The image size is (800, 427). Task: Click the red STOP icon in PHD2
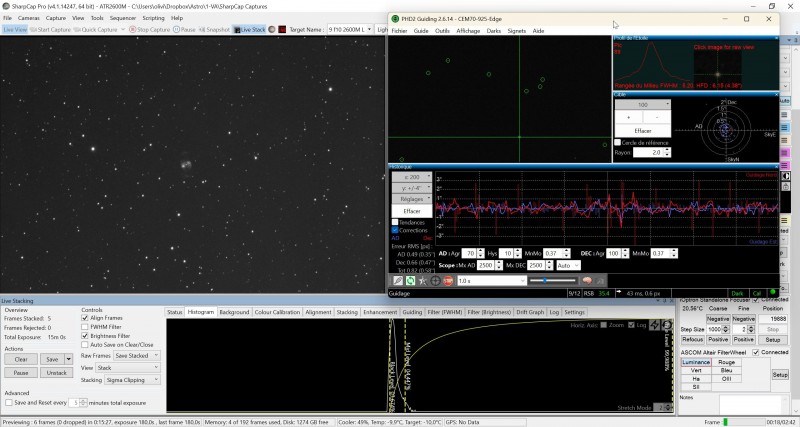pyautogui.click(x=448, y=281)
